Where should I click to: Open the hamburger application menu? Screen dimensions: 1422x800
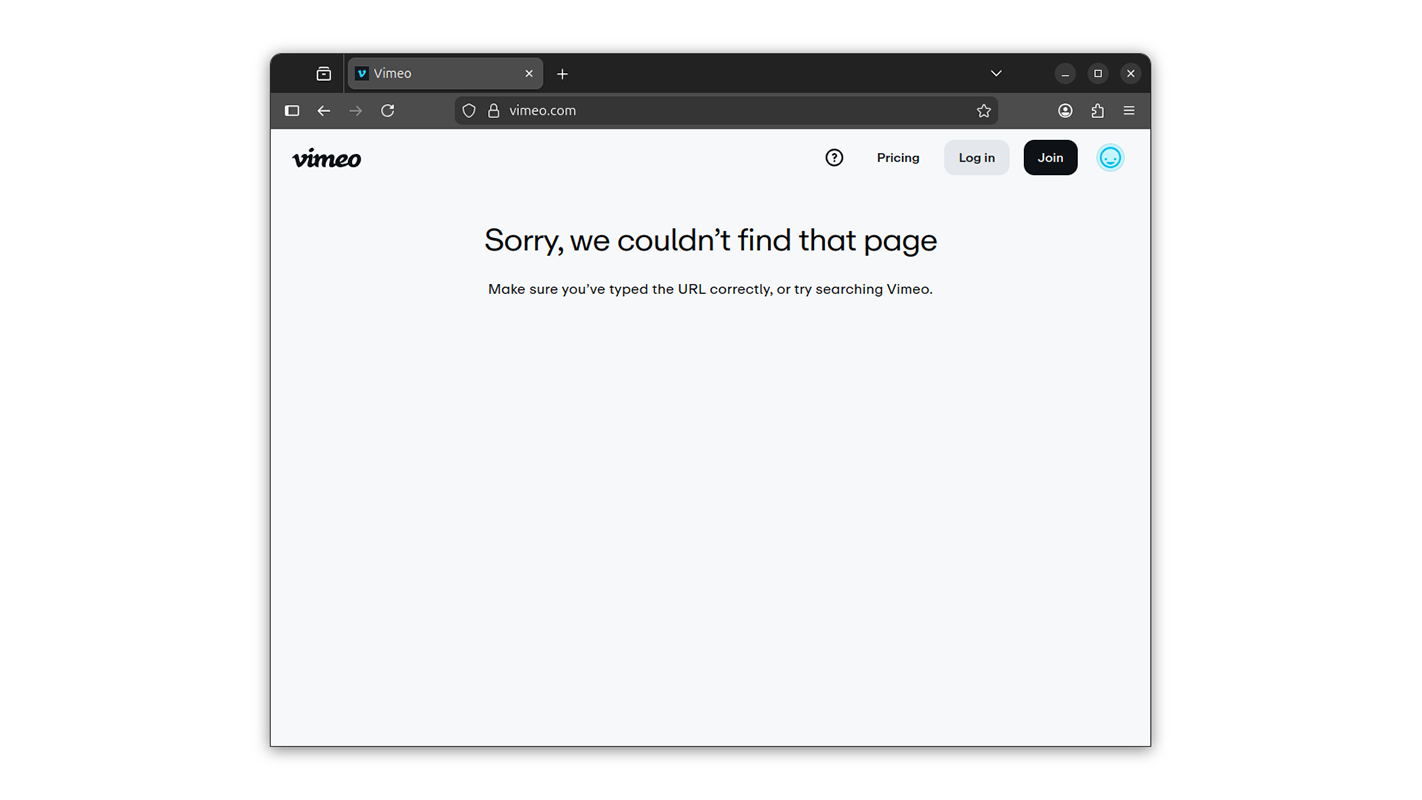pyautogui.click(x=1129, y=110)
